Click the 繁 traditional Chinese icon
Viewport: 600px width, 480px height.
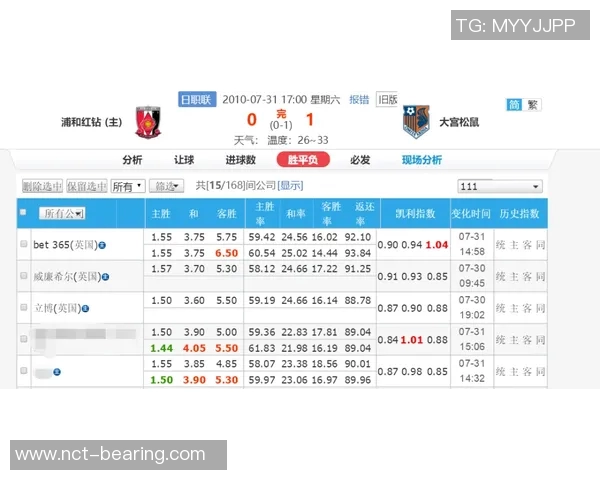click(533, 104)
